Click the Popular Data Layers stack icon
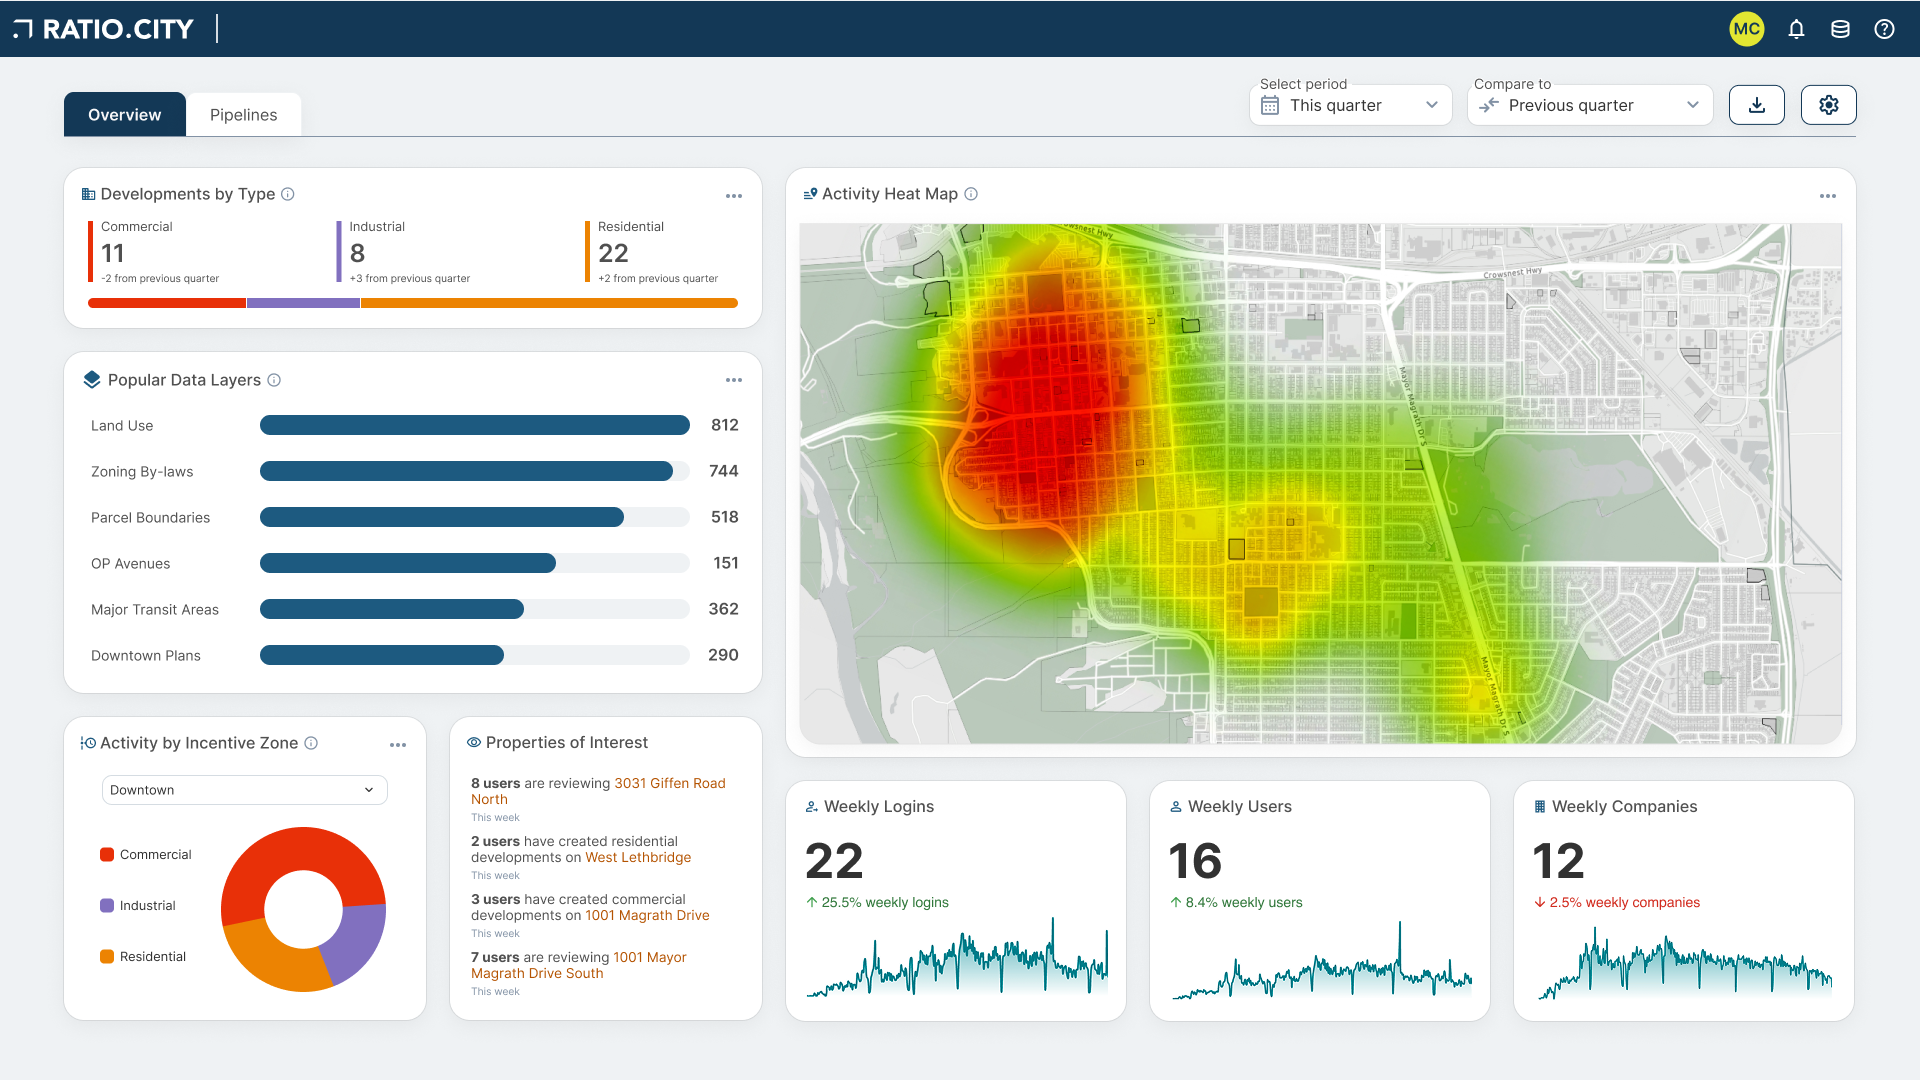1920x1080 pixels. (x=92, y=380)
